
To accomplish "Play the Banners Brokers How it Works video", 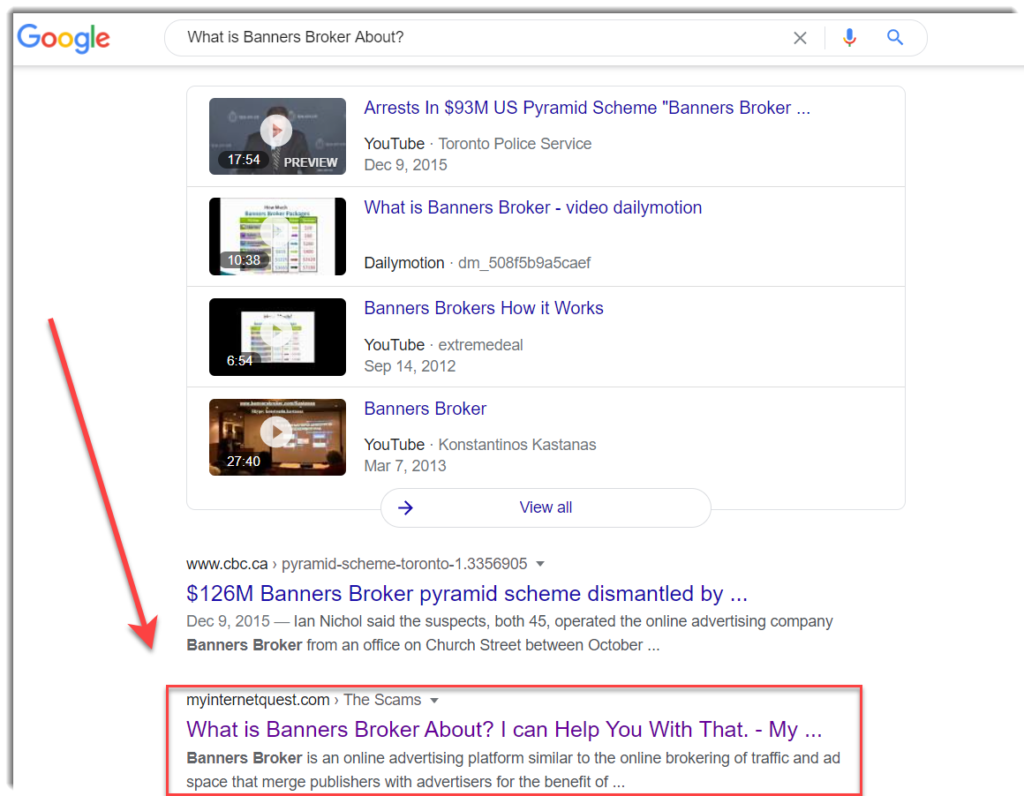I will click(x=277, y=336).
